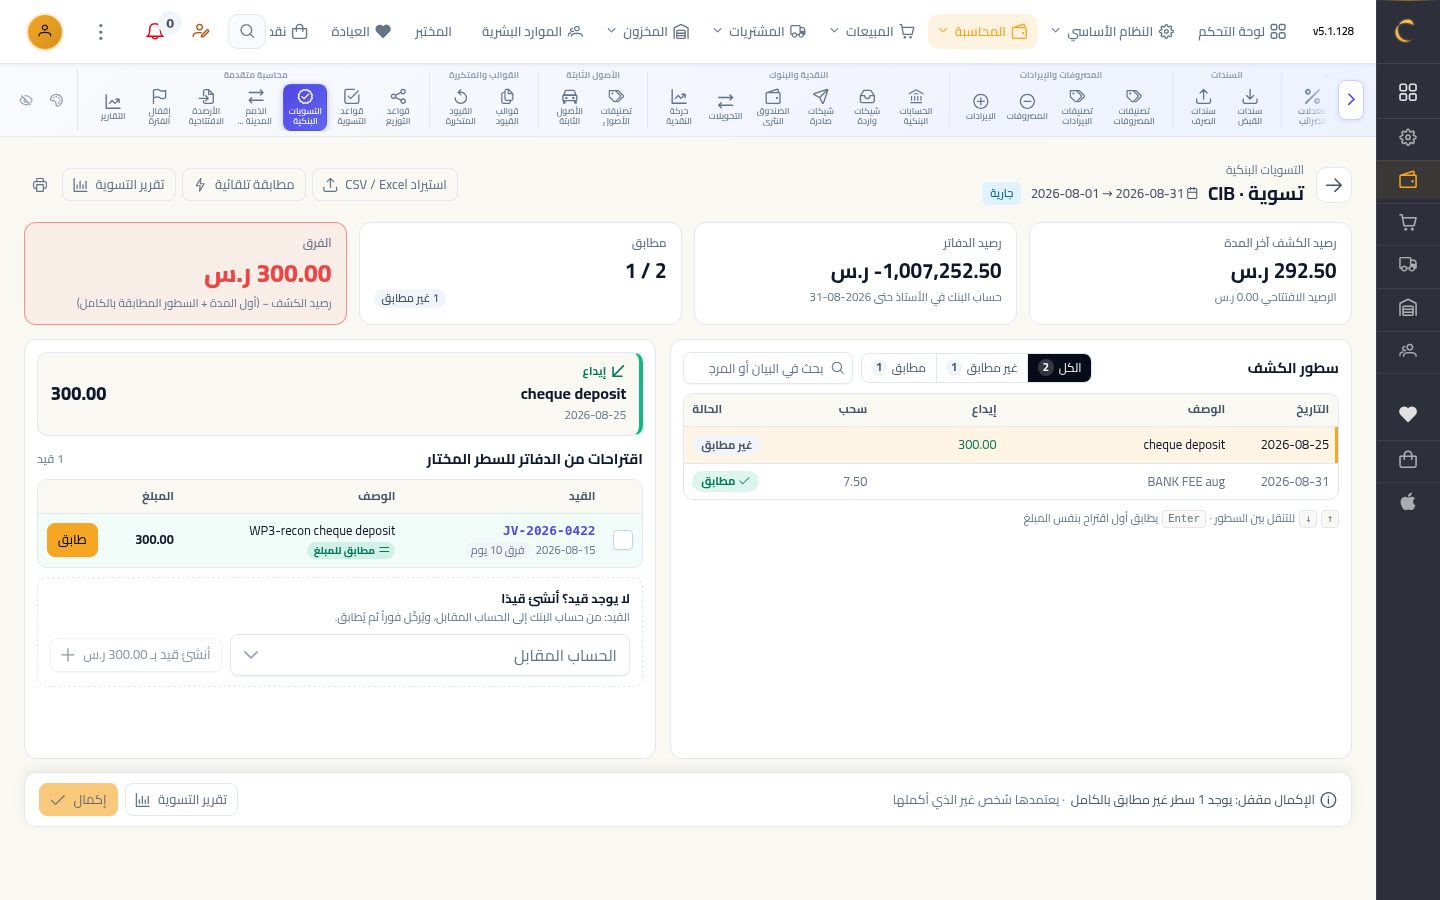This screenshot has width=1440, height=900.
Task: Click the notifications bell icon
Action: 155,32
